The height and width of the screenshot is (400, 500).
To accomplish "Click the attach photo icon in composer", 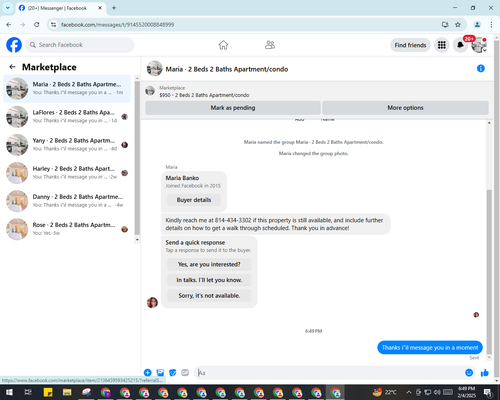I will [x=160, y=373].
